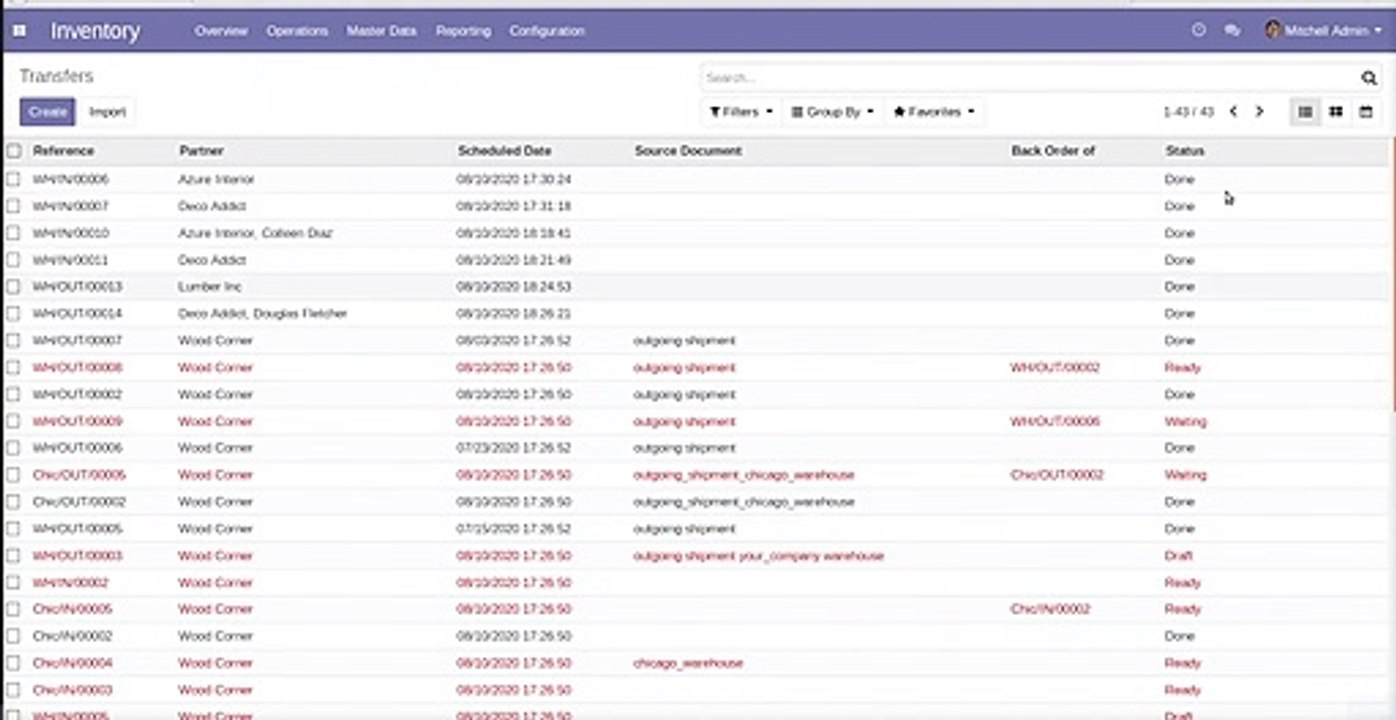
Task: Click back order Chic/OUT/00002 cell
Action: (x=1057, y=475)
